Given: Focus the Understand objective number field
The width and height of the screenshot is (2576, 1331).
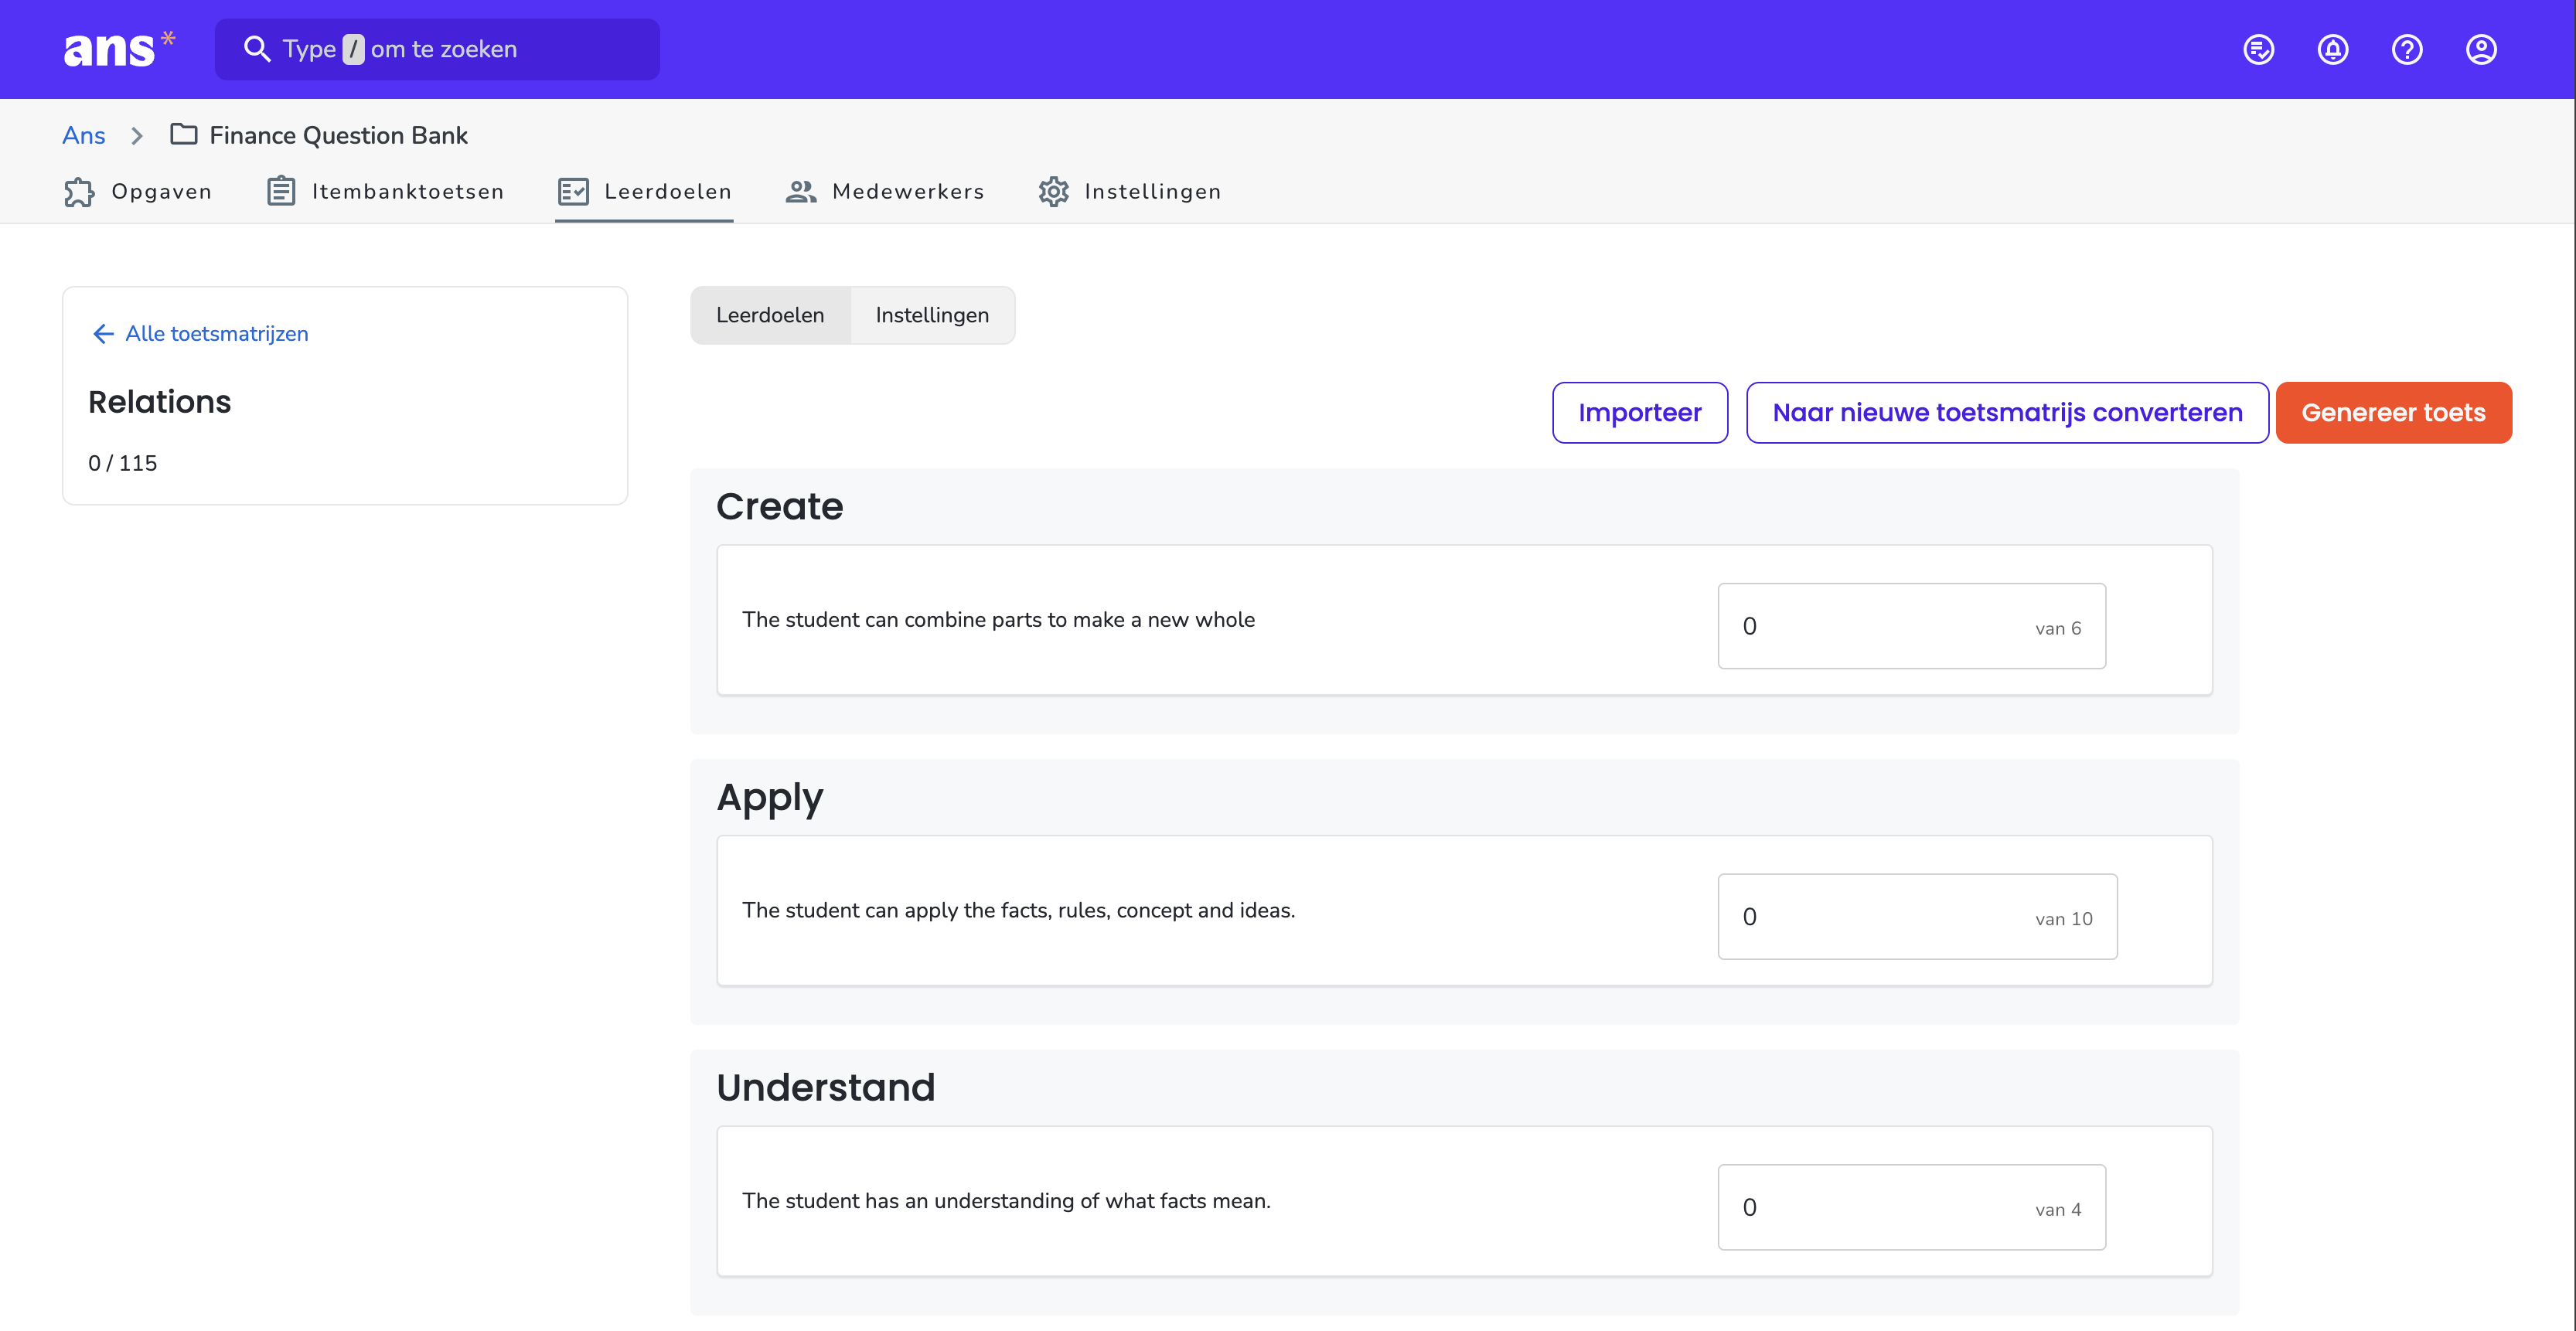Looking at the screenshot, I should click(x=1911, y=1207).
